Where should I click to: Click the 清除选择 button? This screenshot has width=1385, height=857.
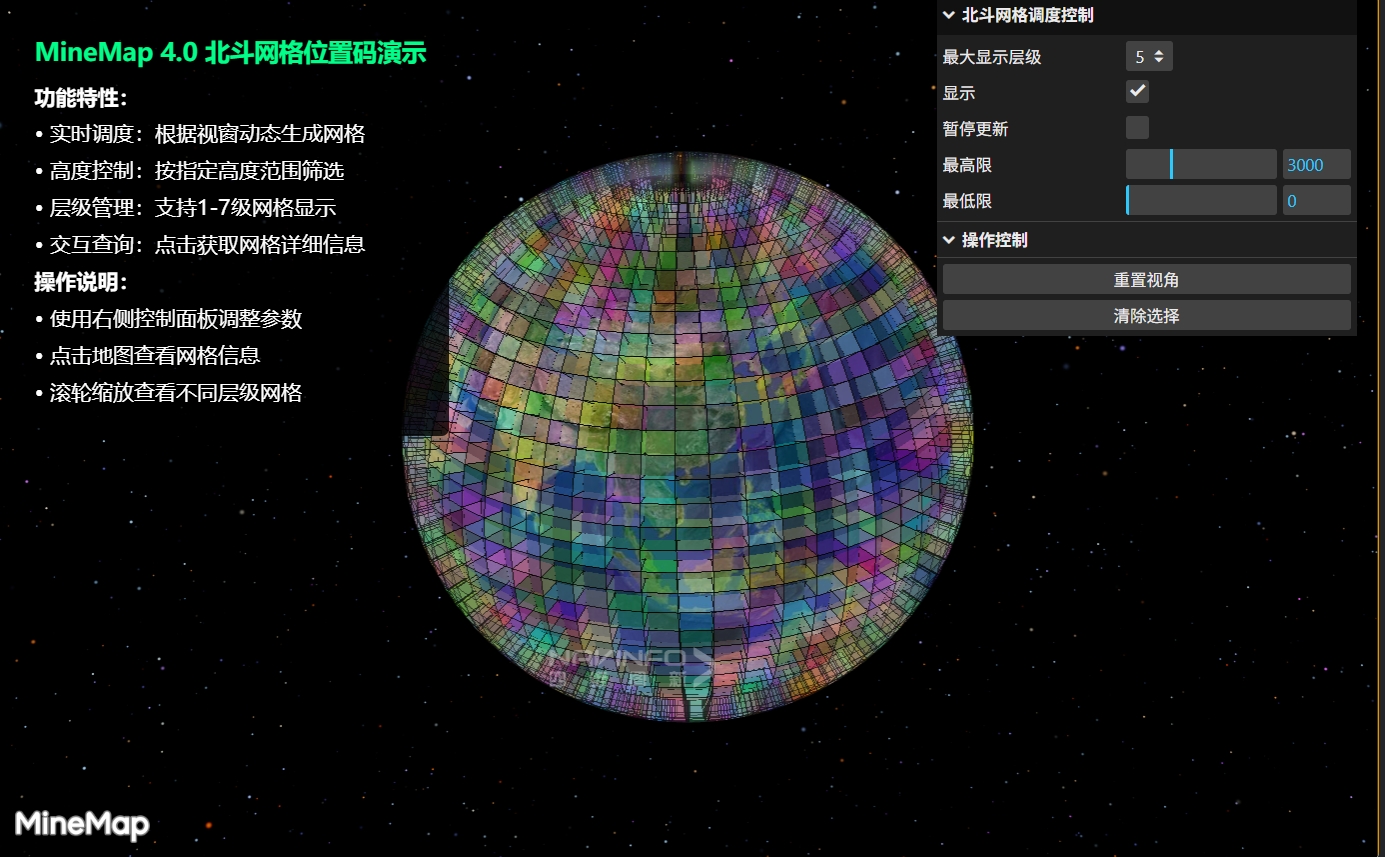[1147, 316]
